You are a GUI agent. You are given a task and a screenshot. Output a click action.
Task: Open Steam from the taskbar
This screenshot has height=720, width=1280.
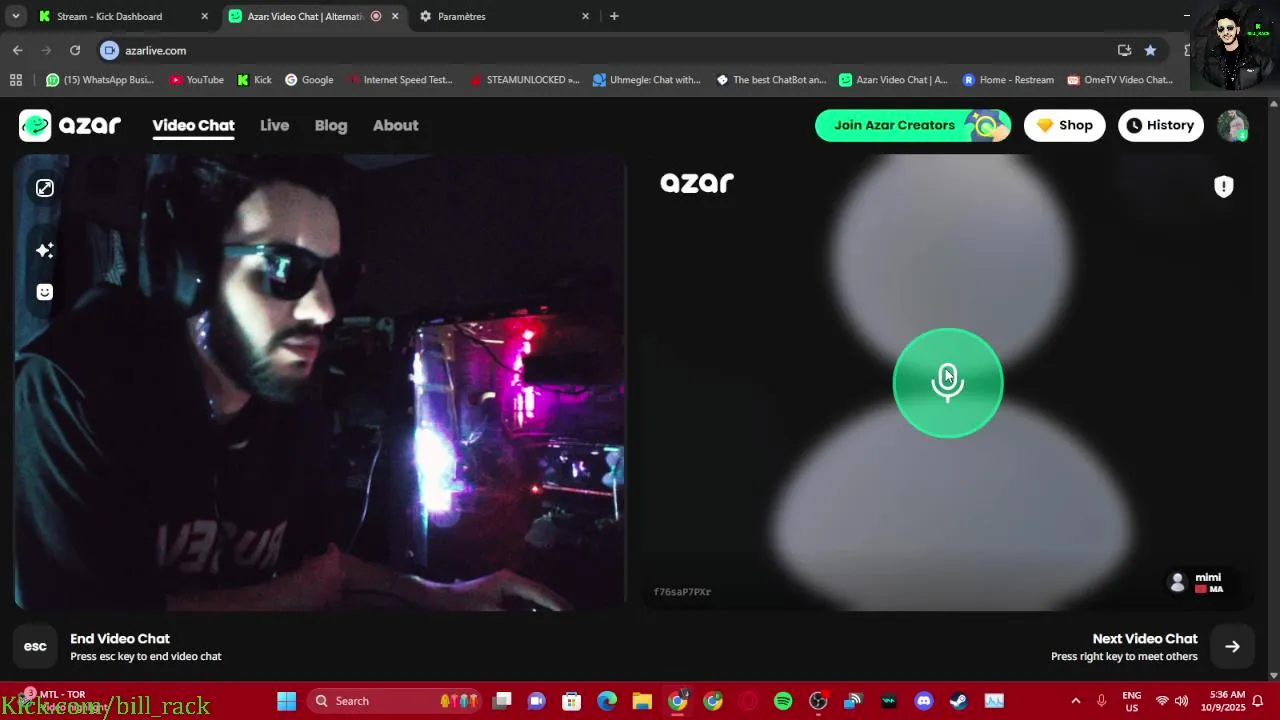pos(959,701)
